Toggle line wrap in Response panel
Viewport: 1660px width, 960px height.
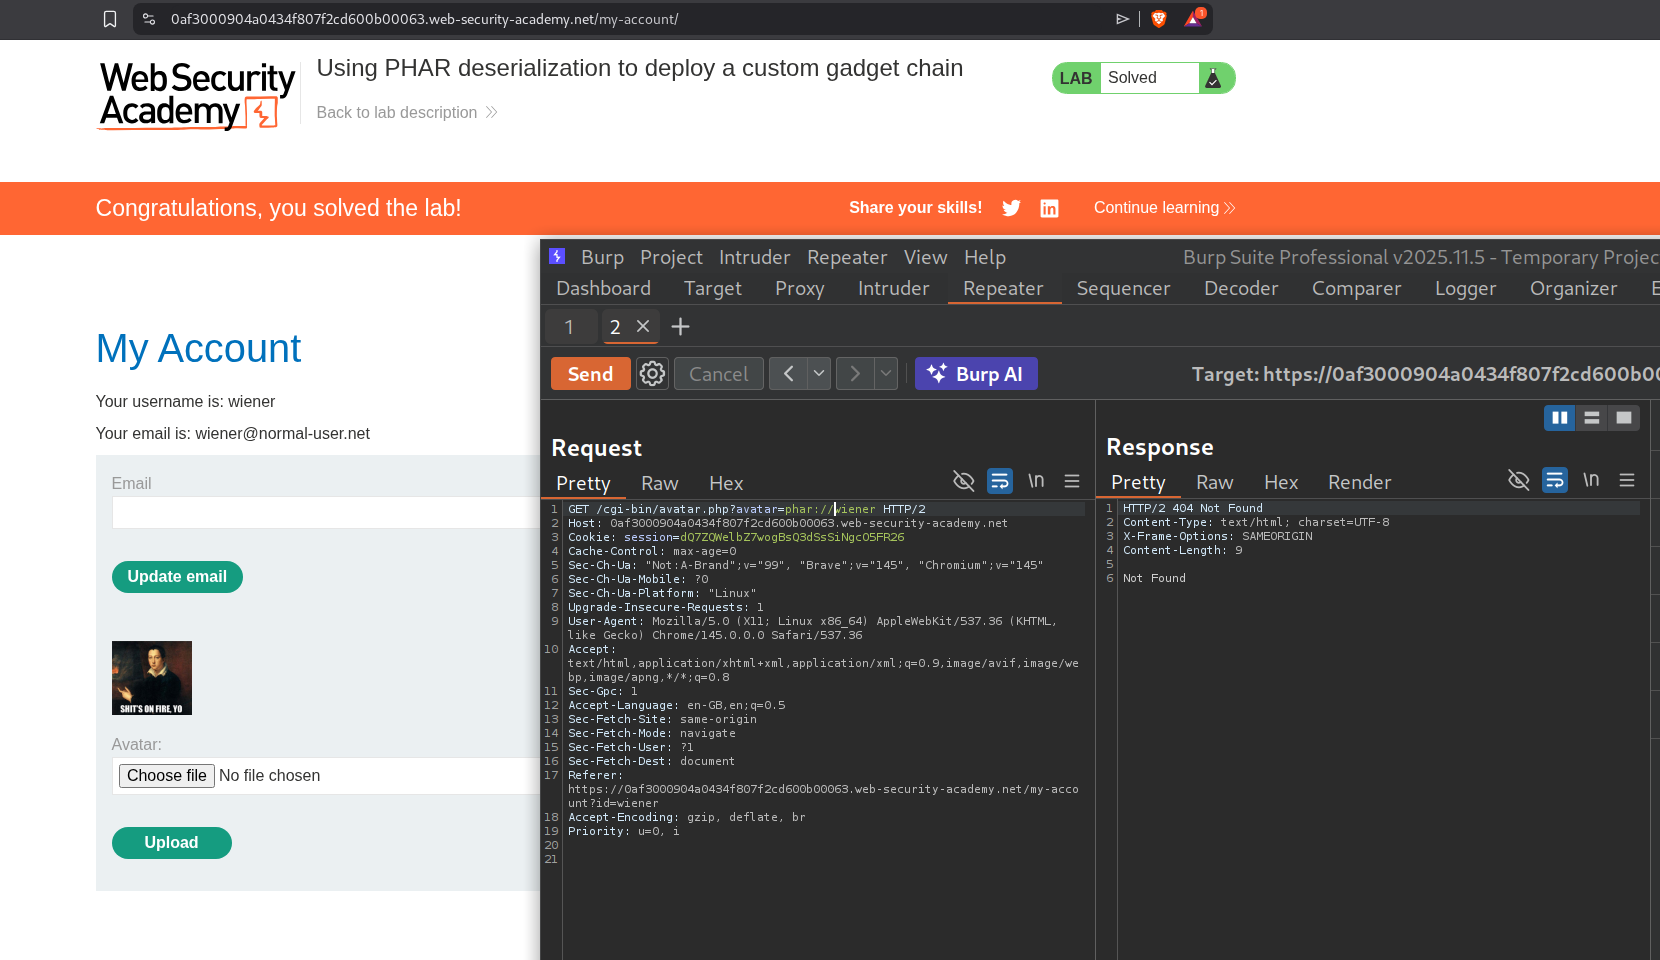tap(1554, 481)
